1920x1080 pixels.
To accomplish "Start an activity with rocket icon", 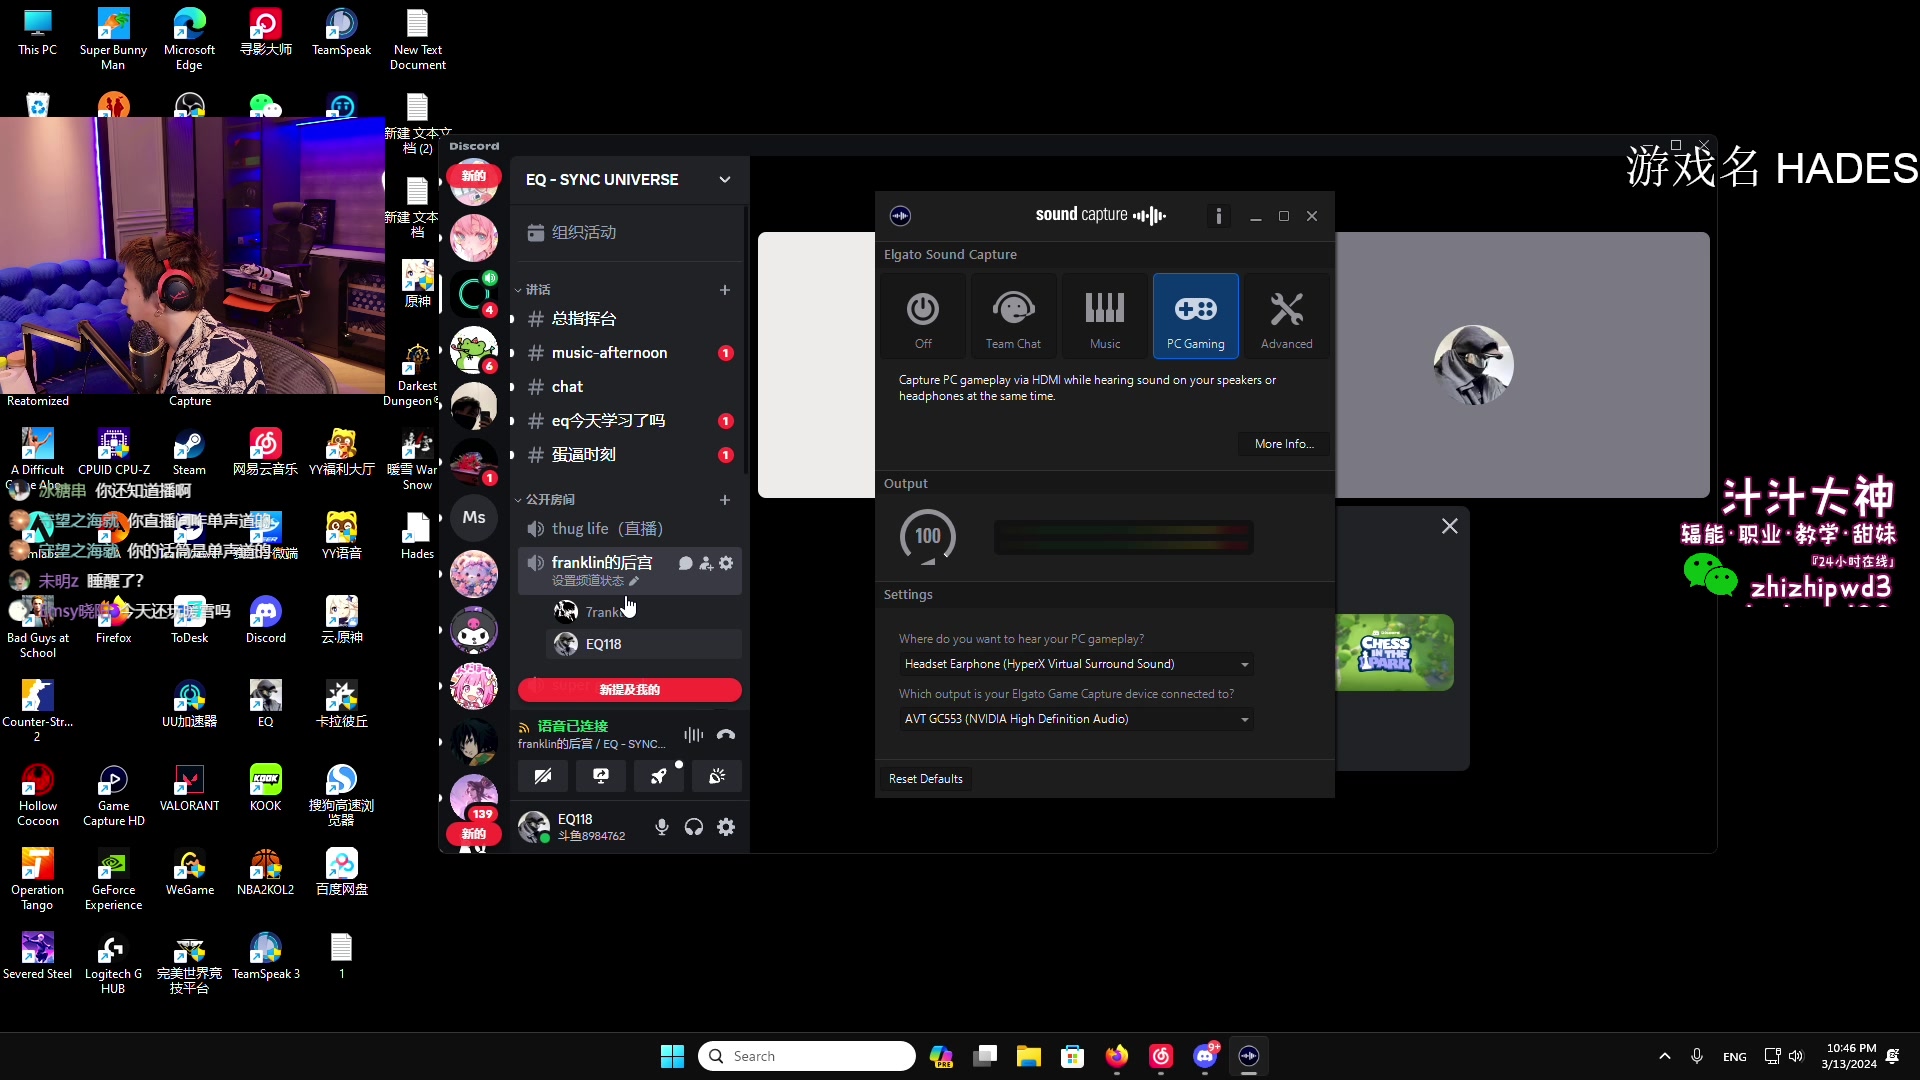I will point(659,776).
